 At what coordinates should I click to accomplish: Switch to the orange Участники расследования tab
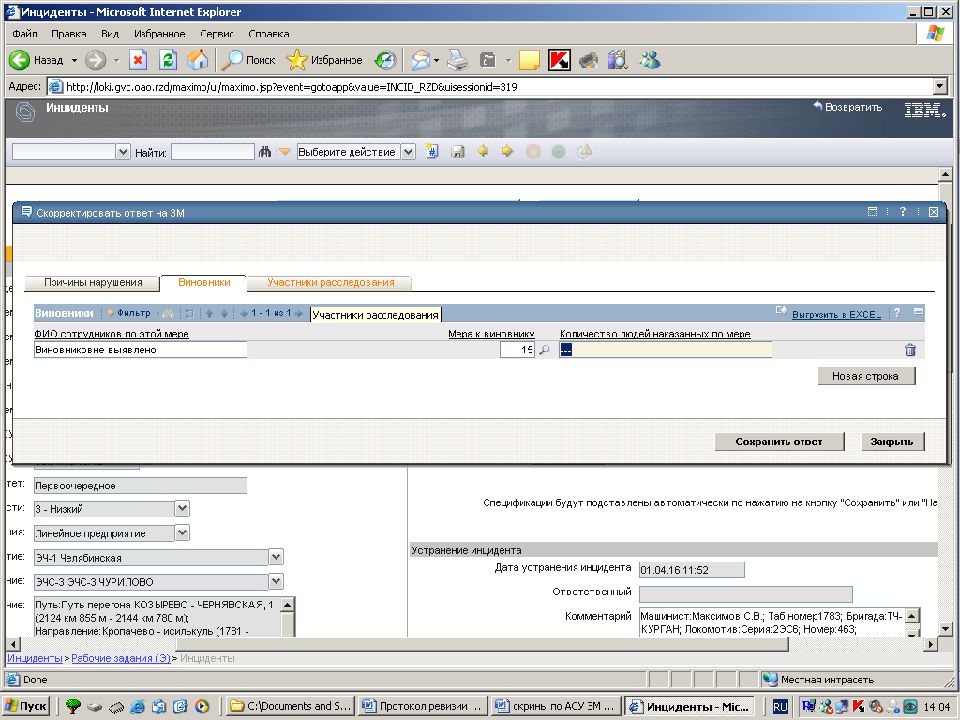click(331, 282)
